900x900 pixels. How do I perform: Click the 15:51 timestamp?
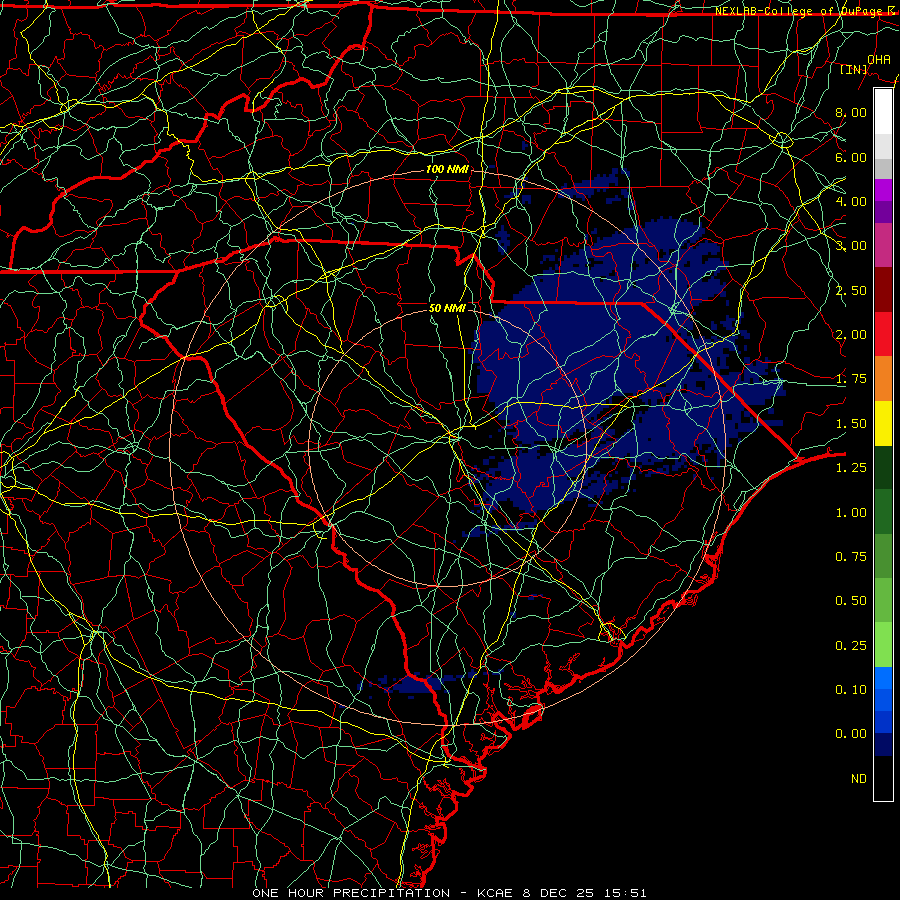click(624, 893)
